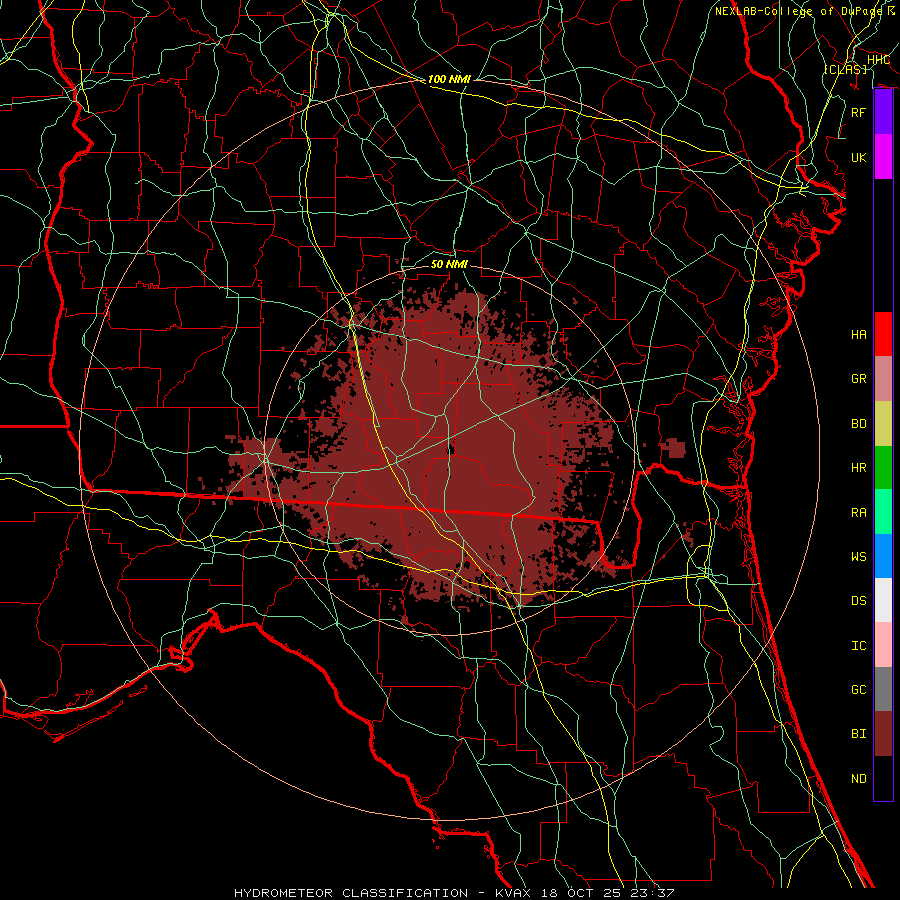900x900 pixels.
Task: Click the magenta UK legend color swatch
Action: click(x=883, y=157)
